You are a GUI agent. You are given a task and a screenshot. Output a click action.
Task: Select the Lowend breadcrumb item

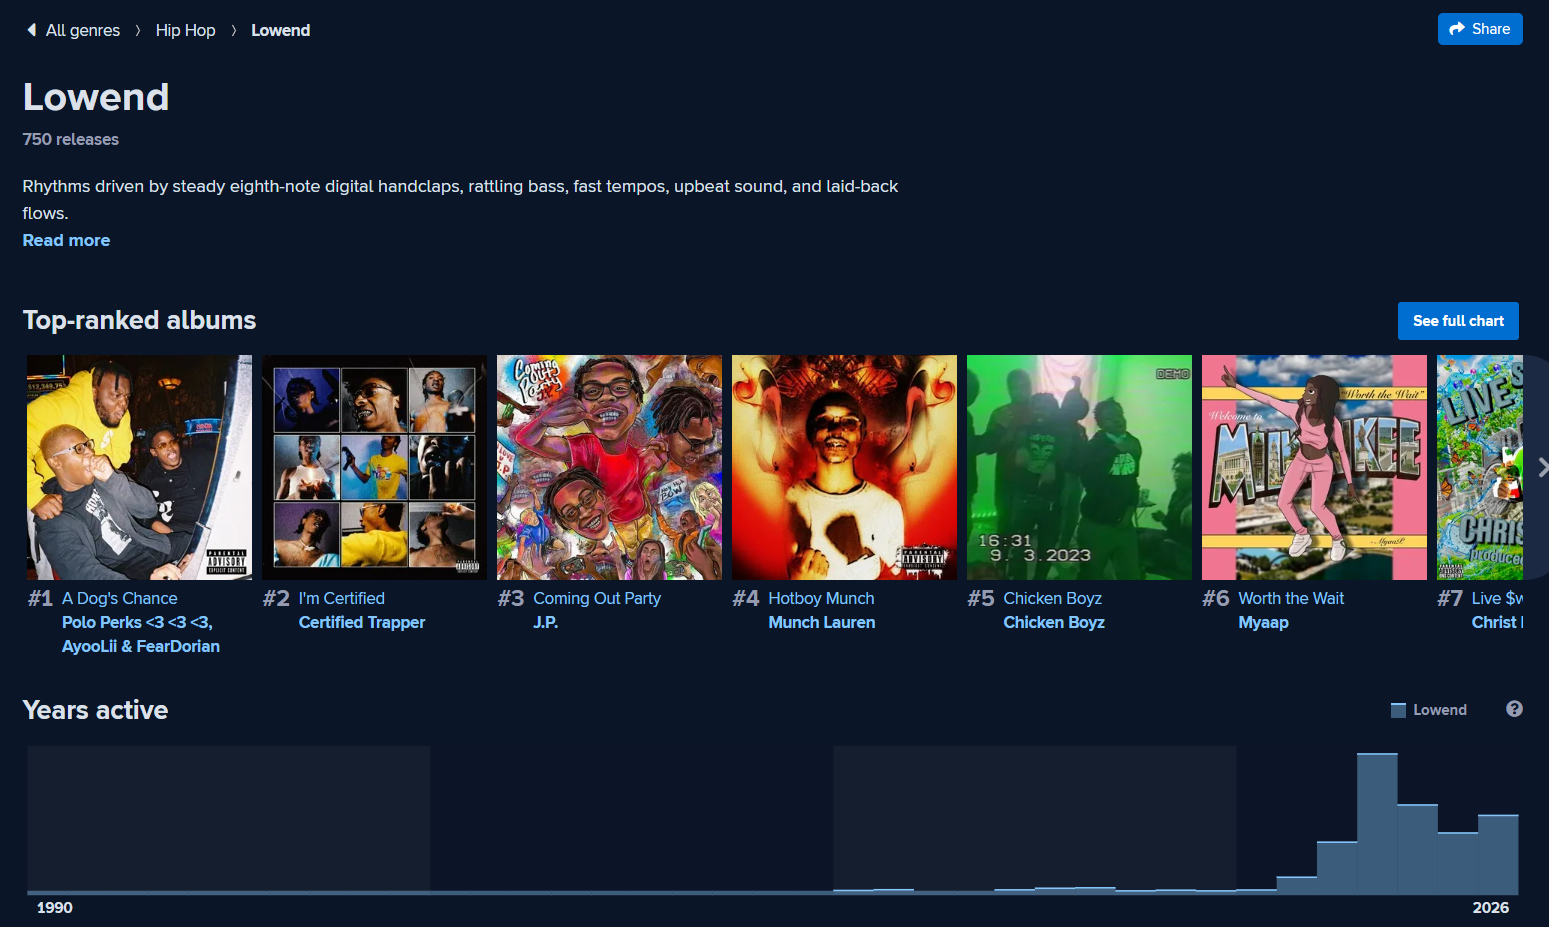click(x=280, y=30)
